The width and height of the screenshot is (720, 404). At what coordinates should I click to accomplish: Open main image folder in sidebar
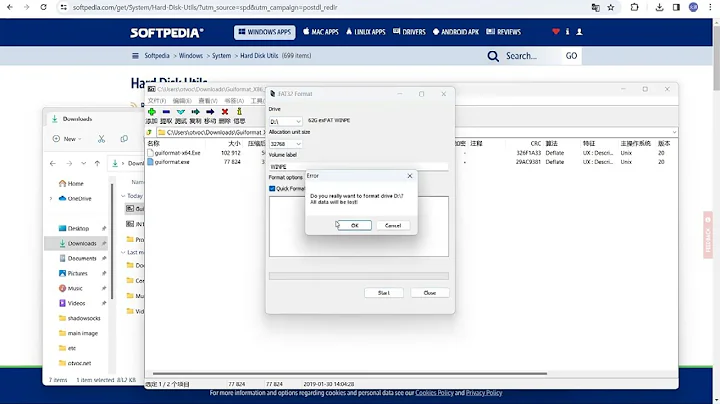tap(78, 333)
